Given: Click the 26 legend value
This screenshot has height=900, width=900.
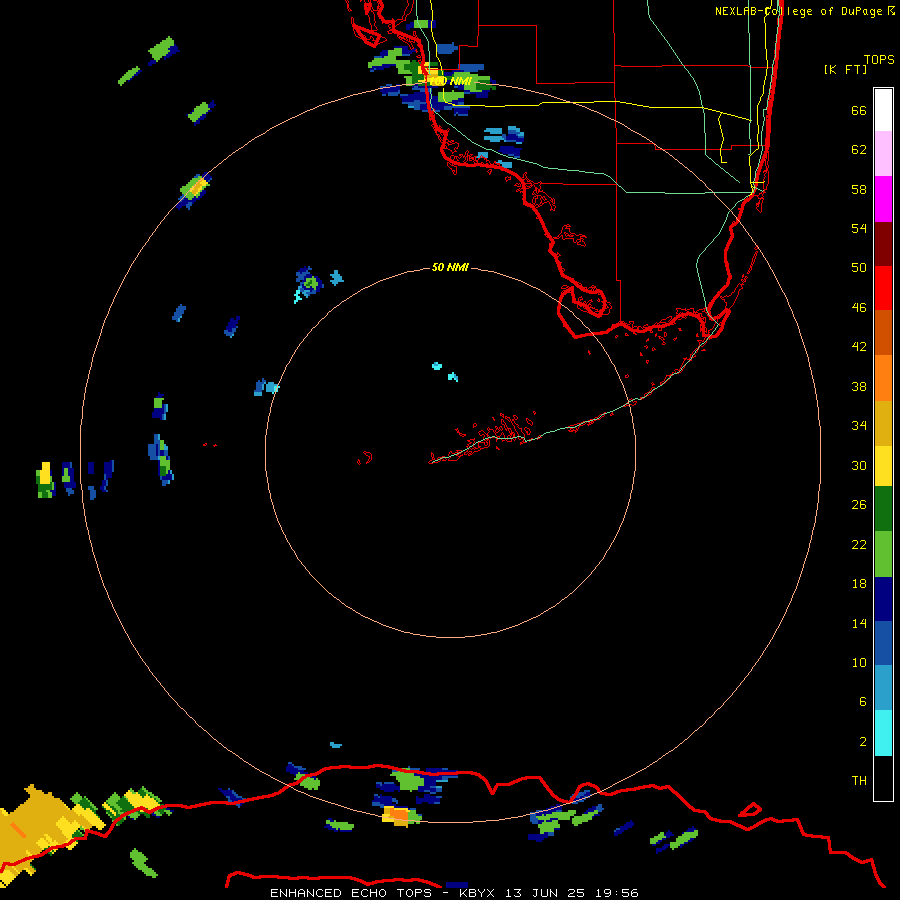Looking at the screenshot, I should [x=859, y=505].
